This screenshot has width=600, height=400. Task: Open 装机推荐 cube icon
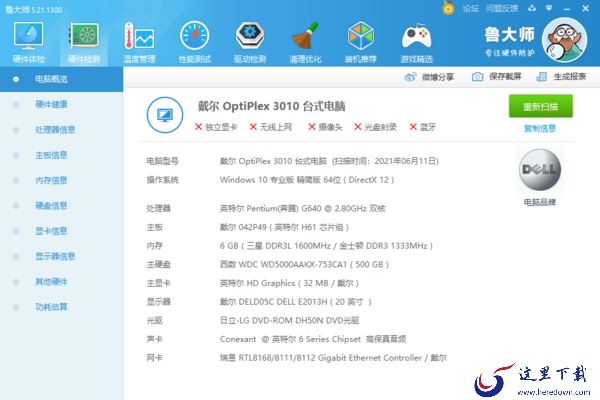tap(360, 42)
